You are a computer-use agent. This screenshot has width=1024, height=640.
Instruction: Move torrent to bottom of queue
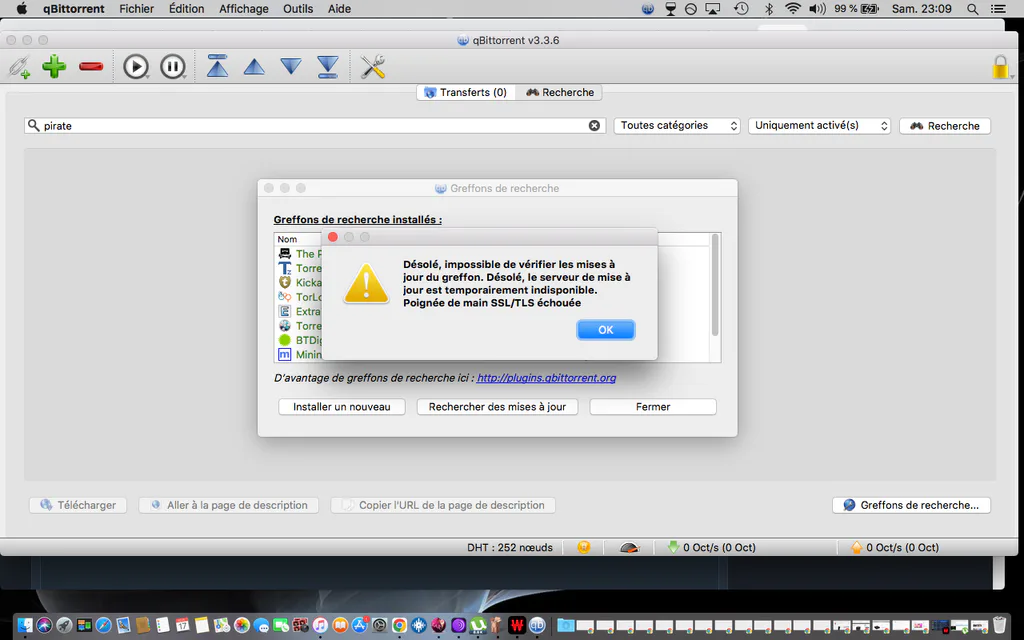point(327,67)
